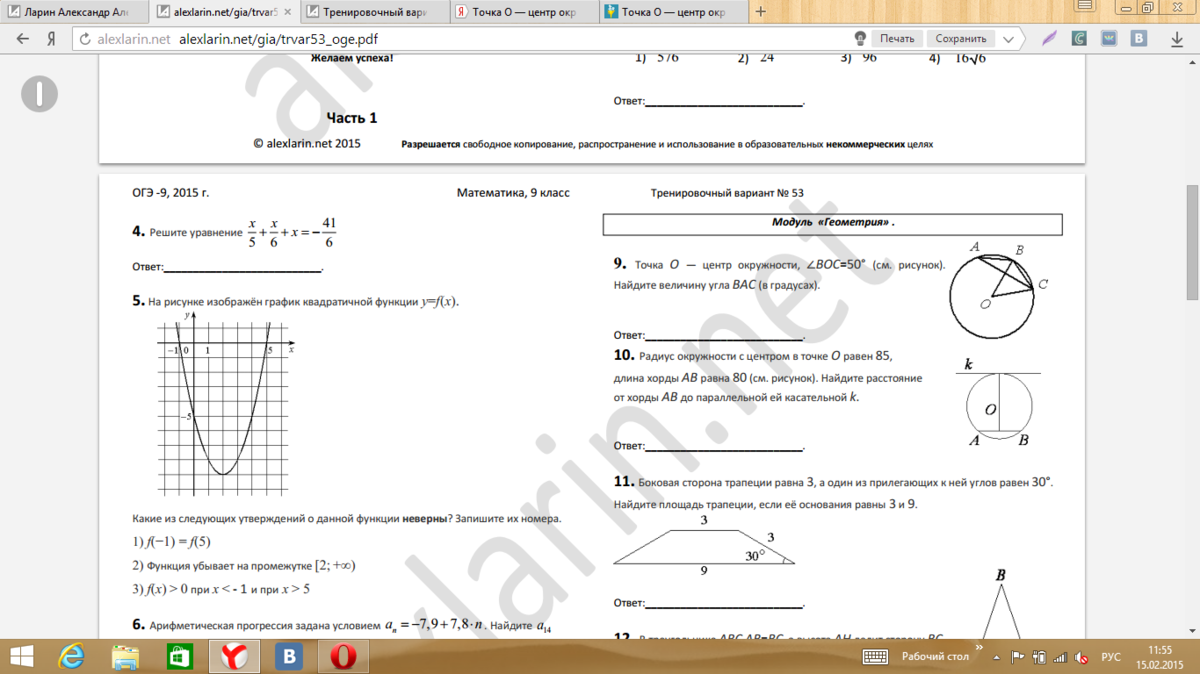
Task: Click the battery power tray icon
Action: pos(1040,657)
